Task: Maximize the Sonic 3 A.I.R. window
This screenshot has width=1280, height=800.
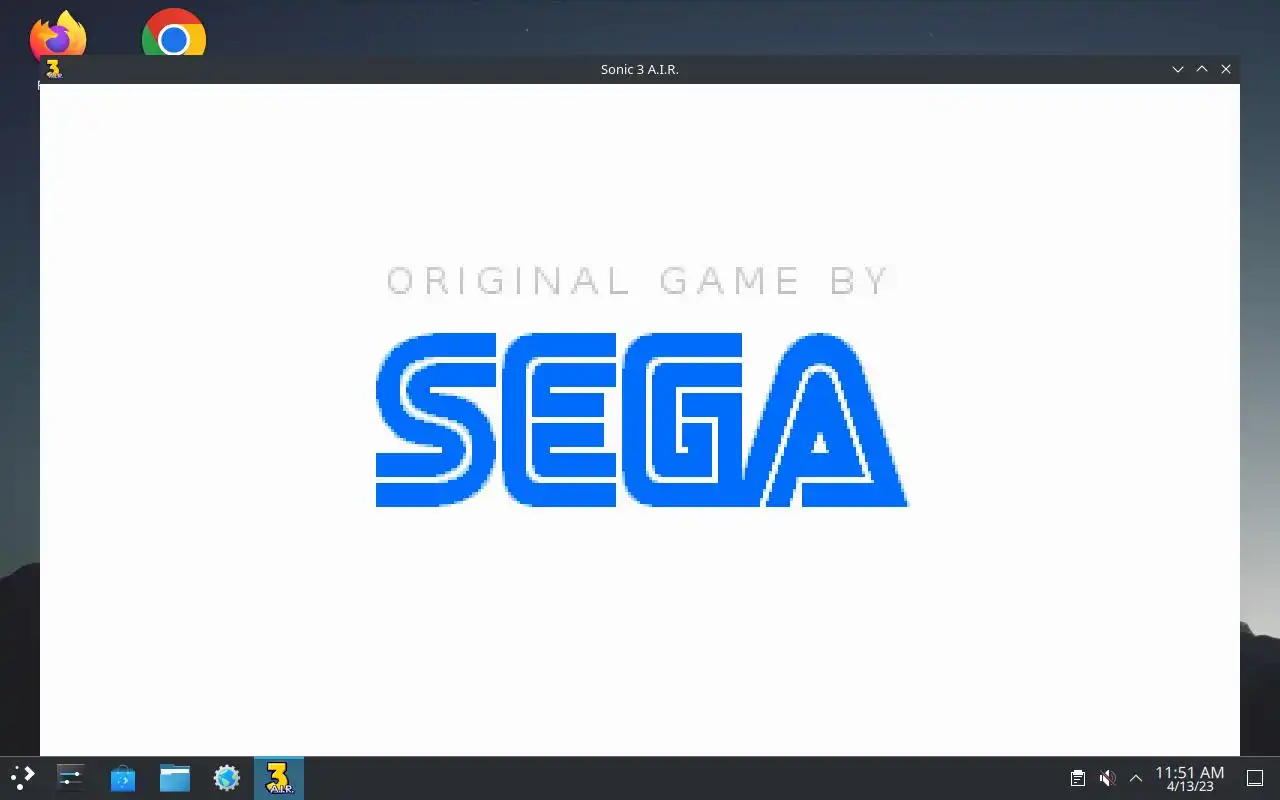Action: pos(1202,69)
